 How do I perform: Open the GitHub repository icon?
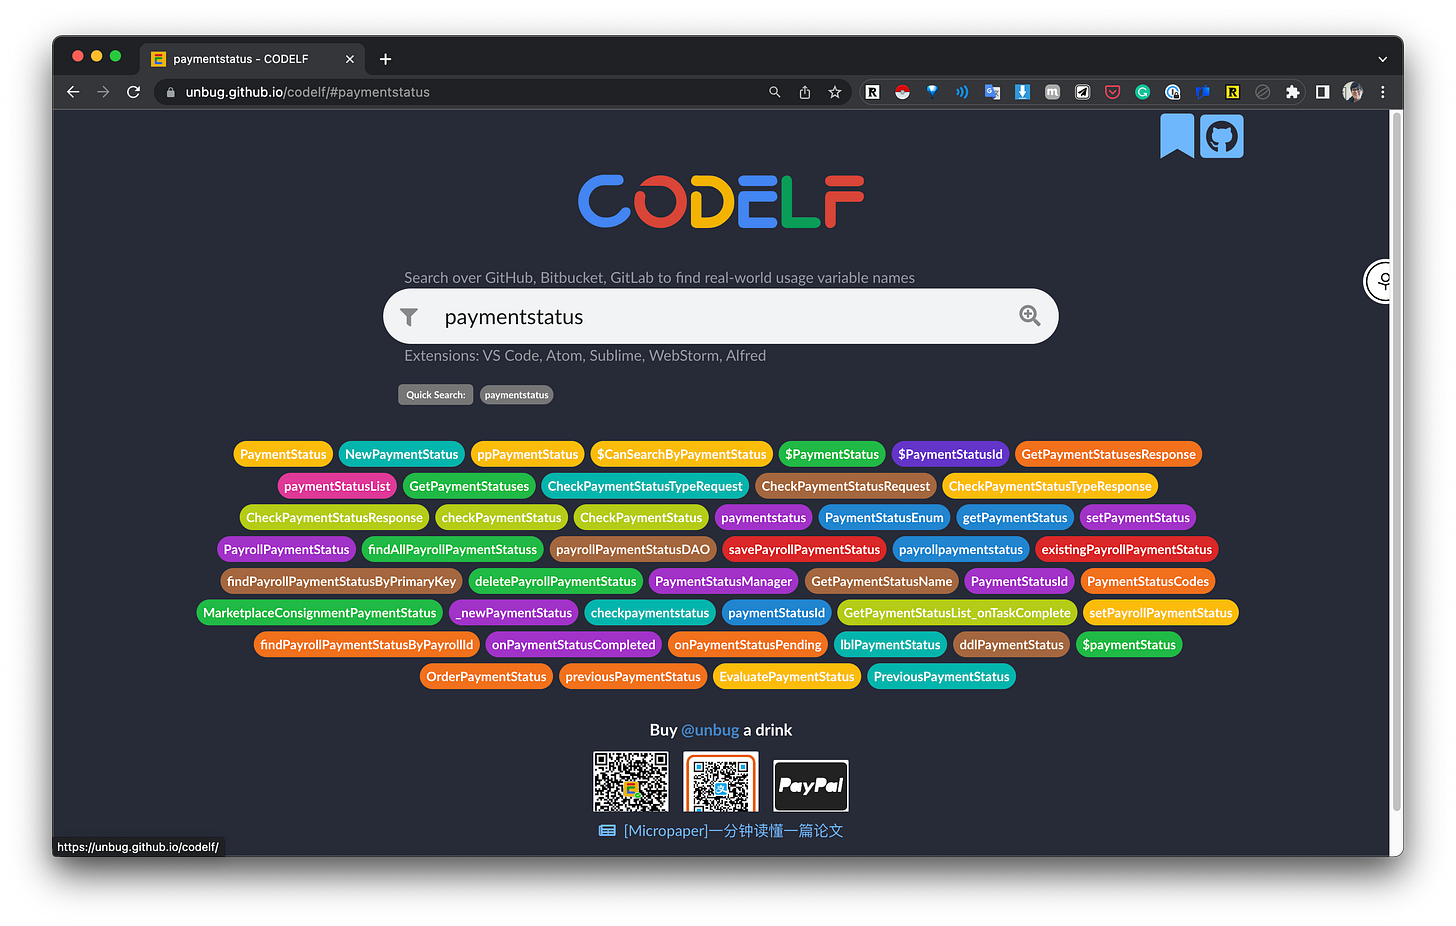pyautogui.click(x=1221, y=136)
